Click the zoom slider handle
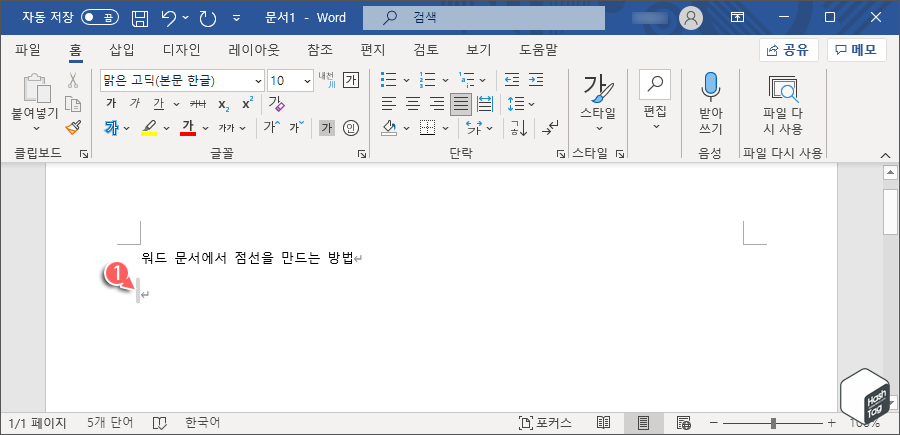 click(x=774, y=424)
